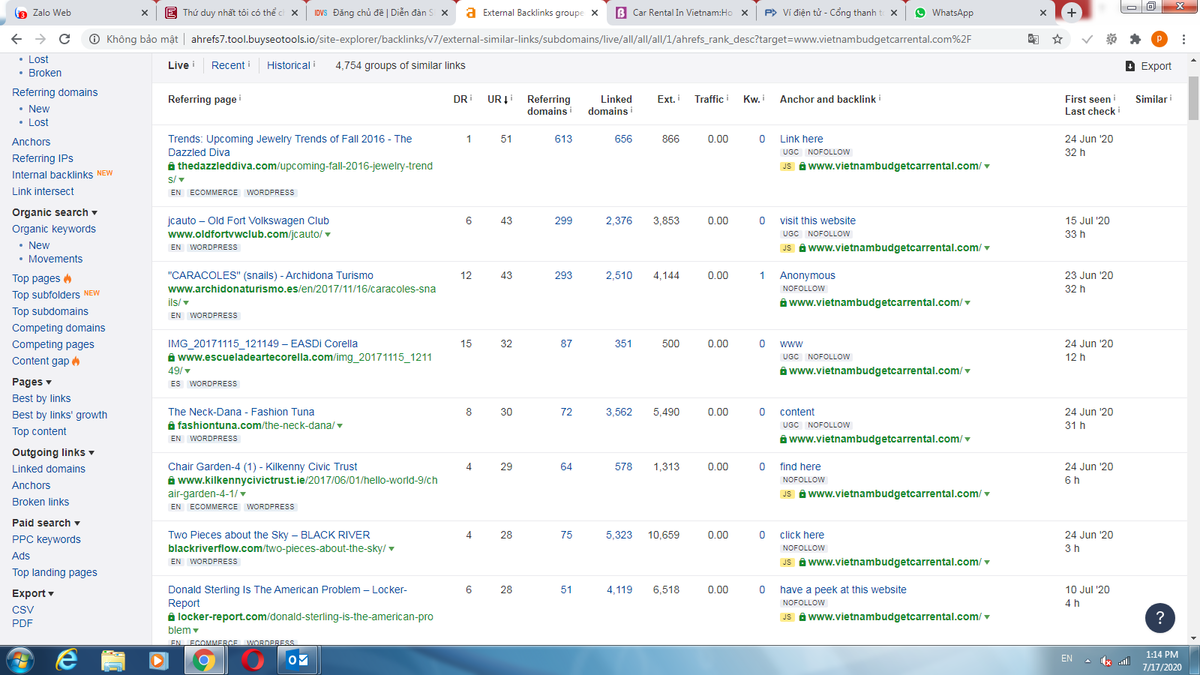Reload the current page
Viewport: 1200px width, 675px height.
click(65, 39)
